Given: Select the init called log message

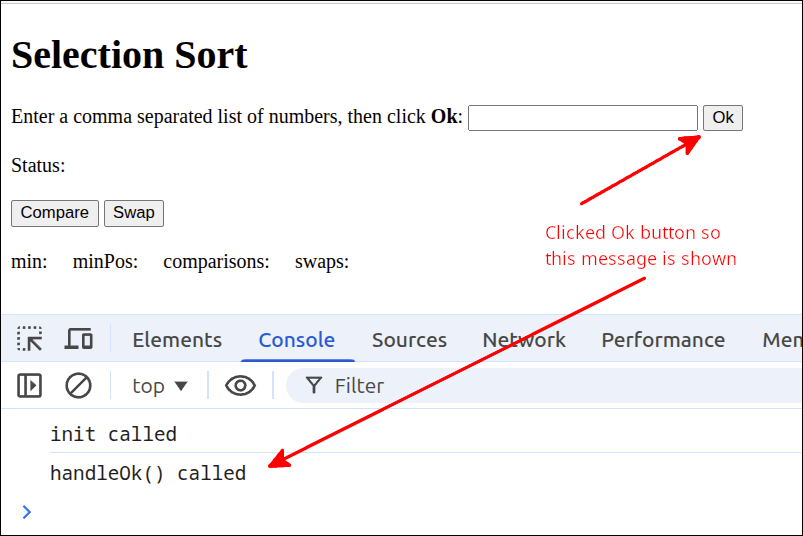Looking at the screenshot, I should (x=113, y=434).
